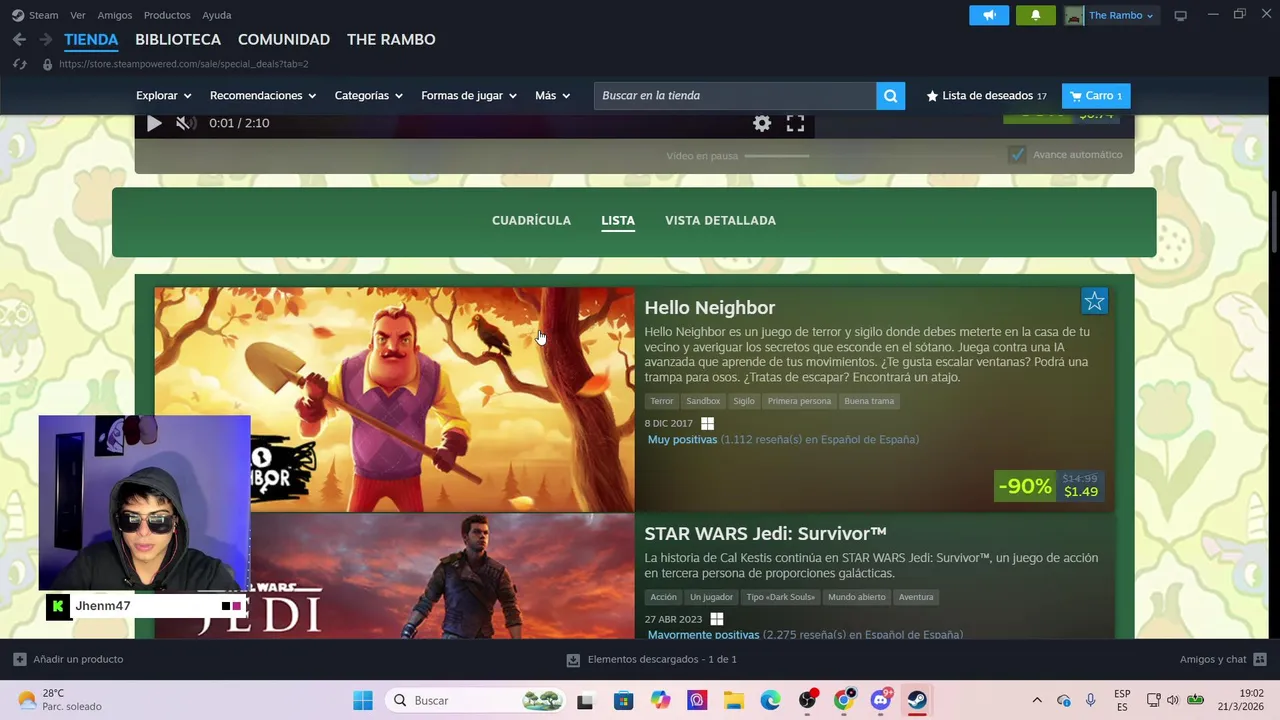This screenshot has width=1280, height=720.
Task: Switch to the CUADRÍCULA view
Action: point(531,220)
